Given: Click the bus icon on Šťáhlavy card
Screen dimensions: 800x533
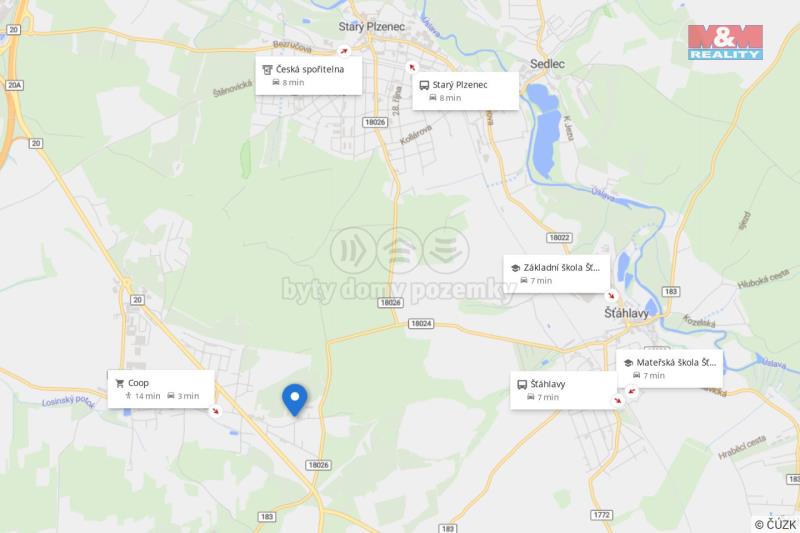Looking at the screenshot, I should click(x=522, y=384).
